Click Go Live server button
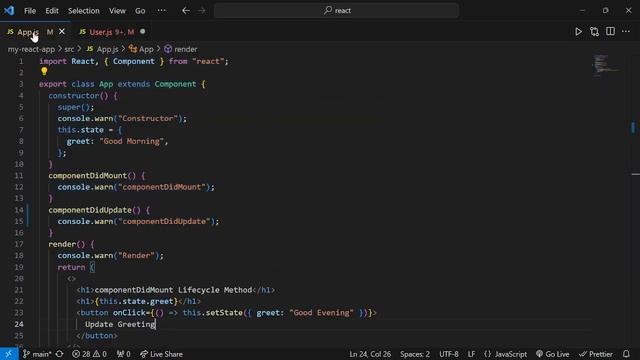 click(x=553, y=354)
